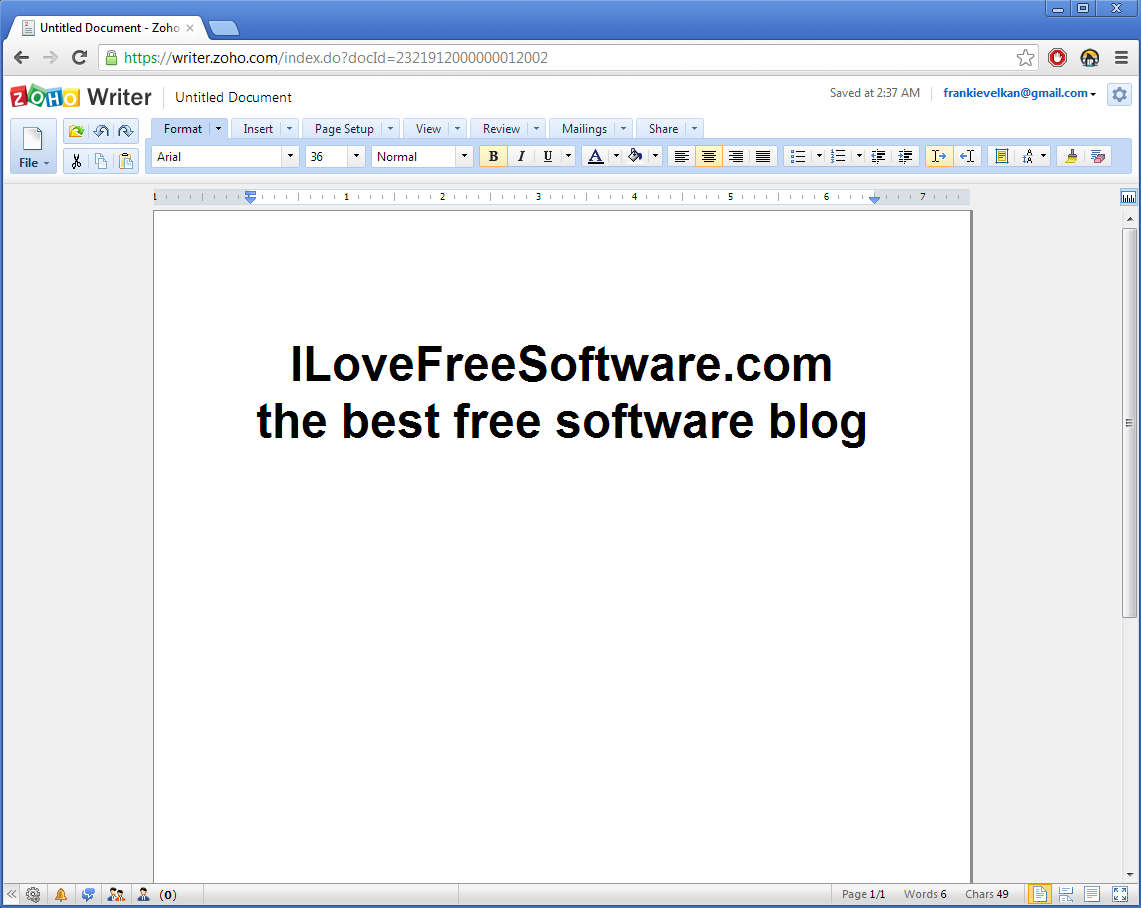Switch to page layout view icon
Viewport: 1141px width, 908px height.
[x=1039, y=894]
